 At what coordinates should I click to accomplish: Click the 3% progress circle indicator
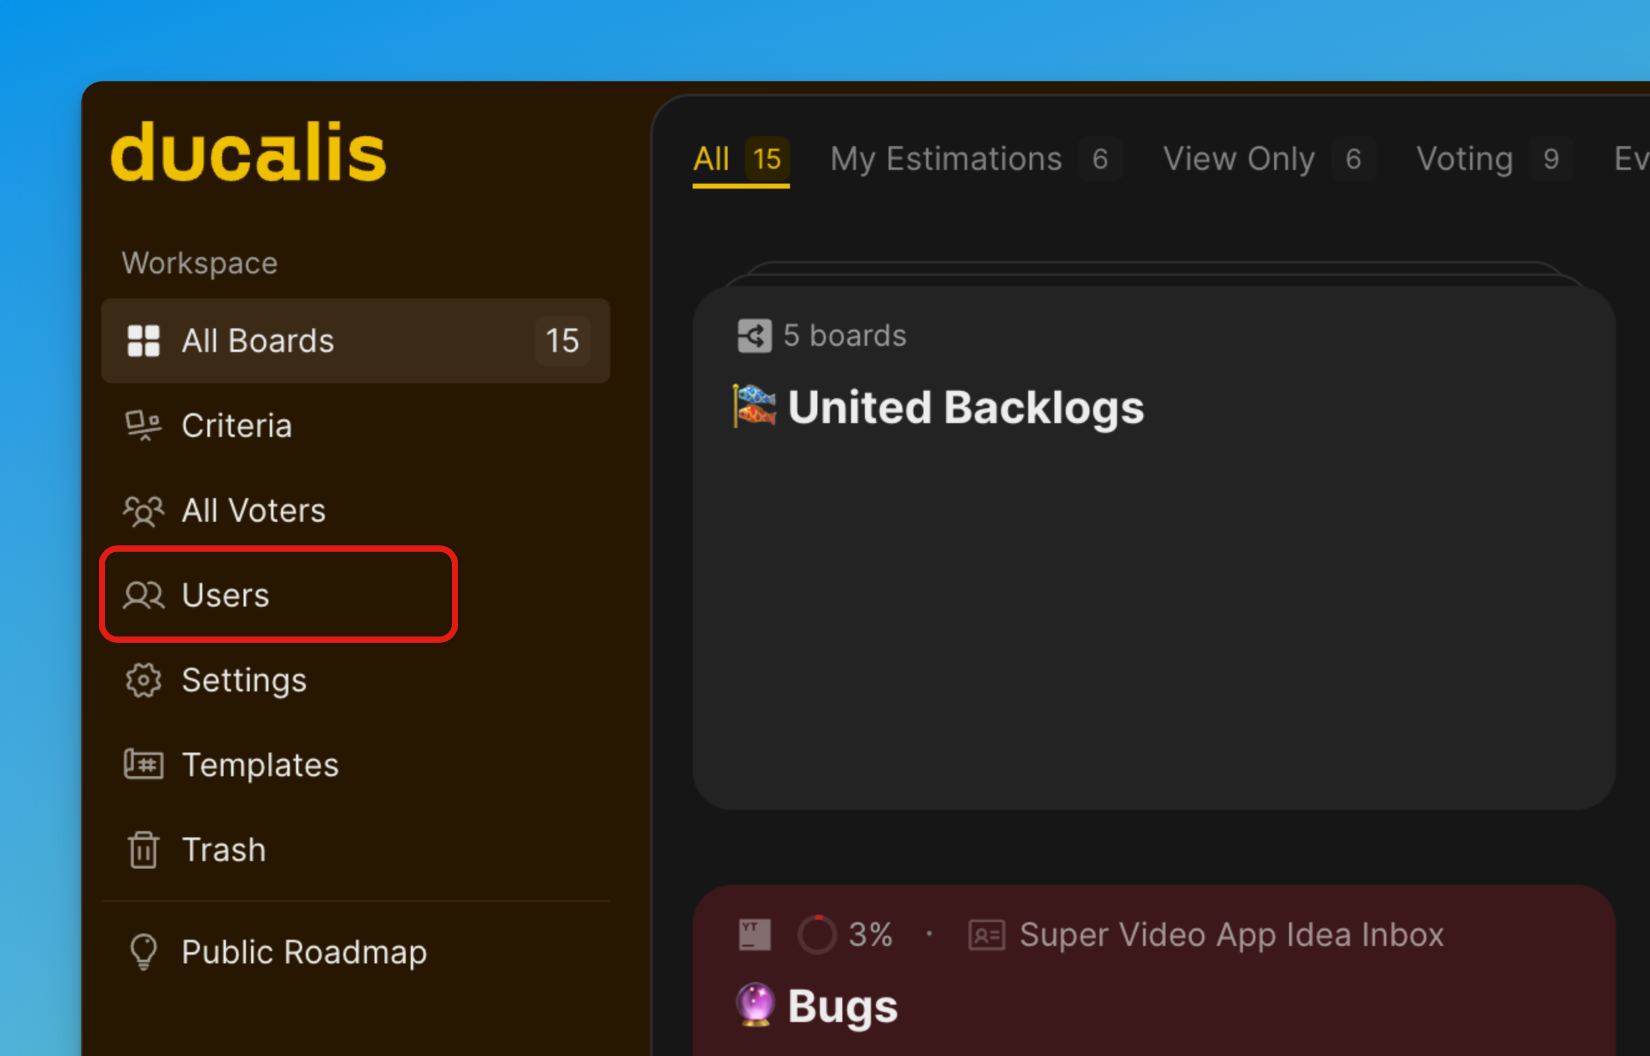tap(816, 935)
